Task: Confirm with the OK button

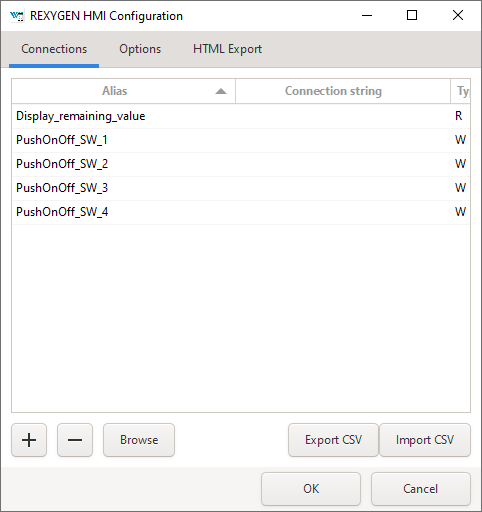Action: [311, 489]
